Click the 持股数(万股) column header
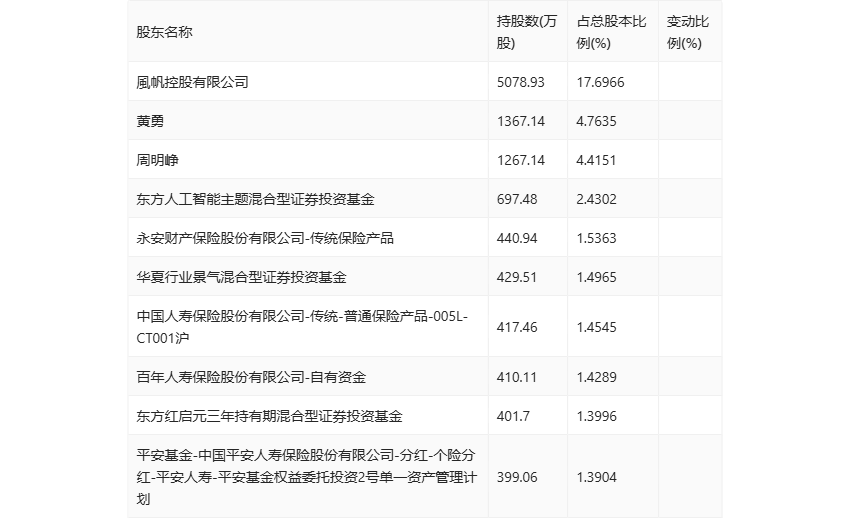The image size is (850, 518). pos(527,32)
